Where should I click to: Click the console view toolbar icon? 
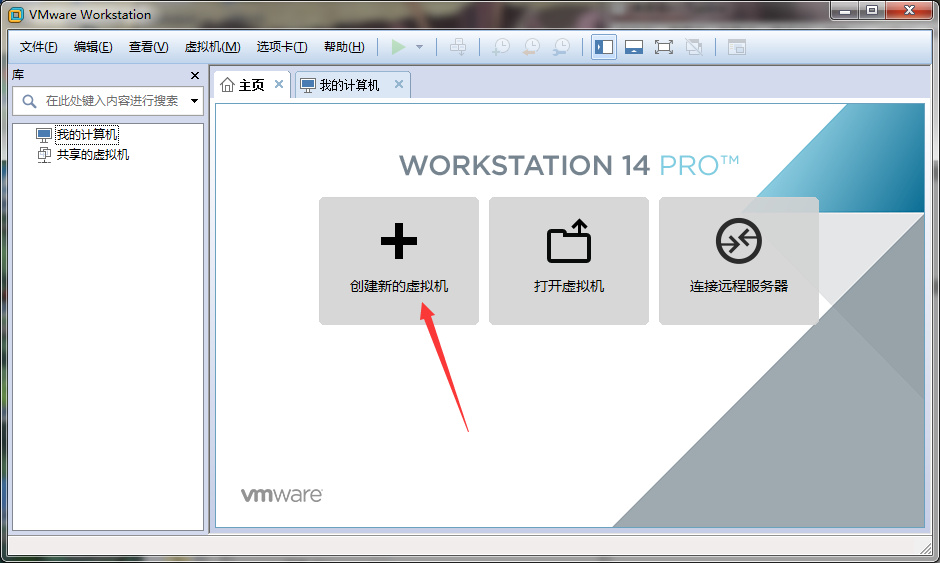pyautogui.click(x=736, y=47)
